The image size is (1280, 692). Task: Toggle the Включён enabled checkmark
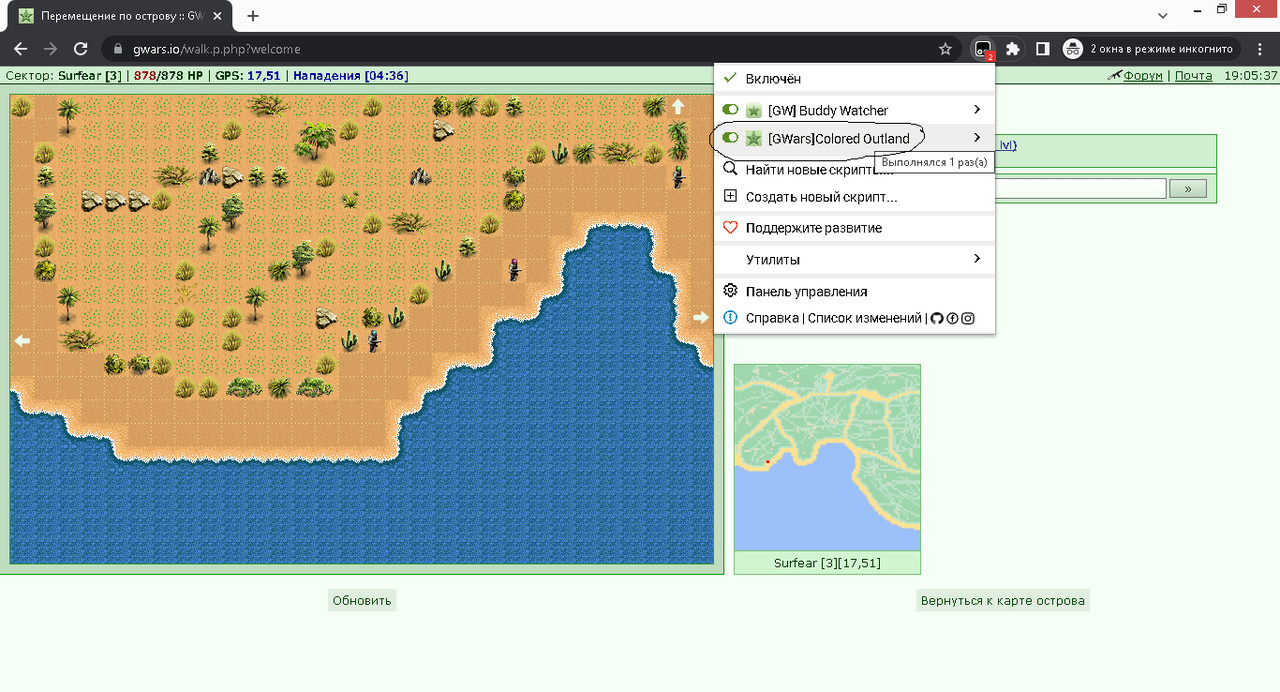730,78
